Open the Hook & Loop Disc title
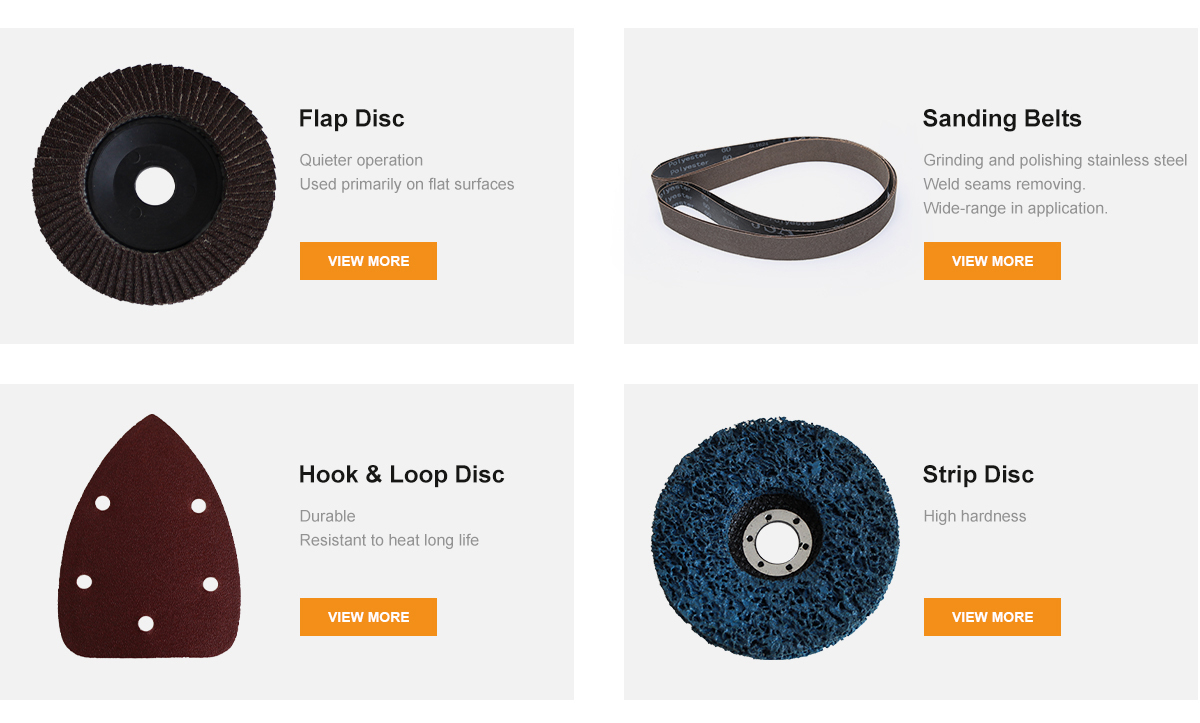 [401, 475]
